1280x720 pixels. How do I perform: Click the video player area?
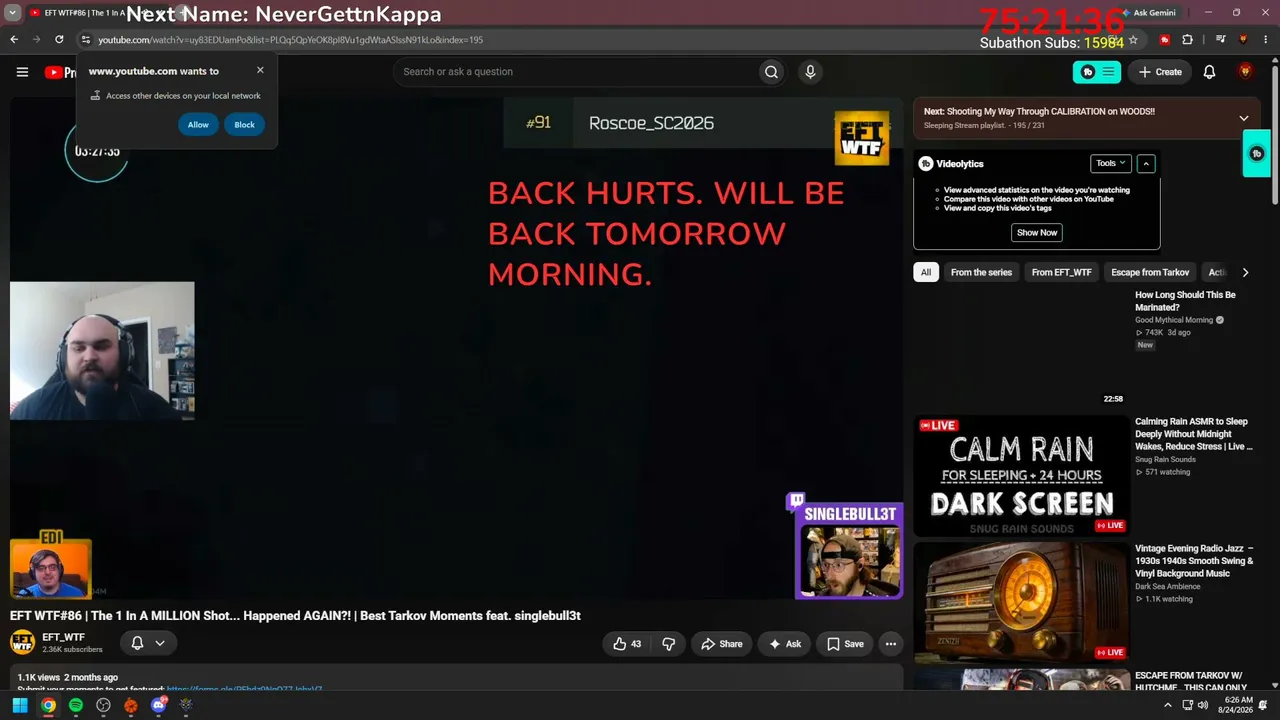coord(456,348)
